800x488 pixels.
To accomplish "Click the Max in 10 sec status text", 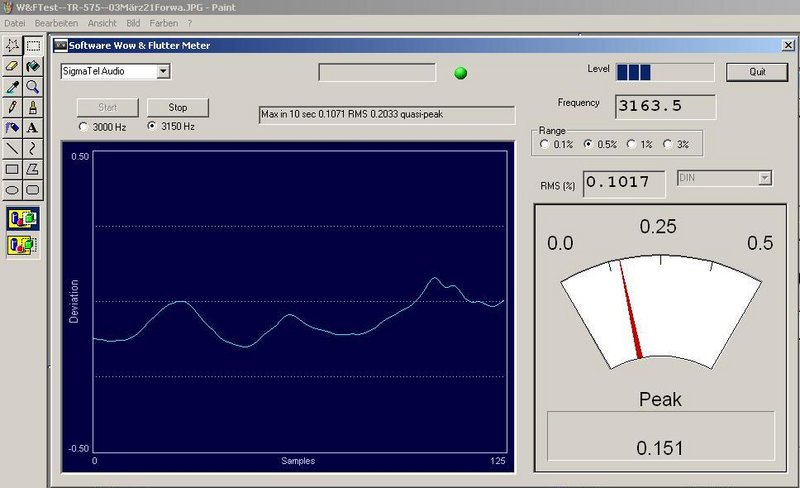I will tap(387, 115).
